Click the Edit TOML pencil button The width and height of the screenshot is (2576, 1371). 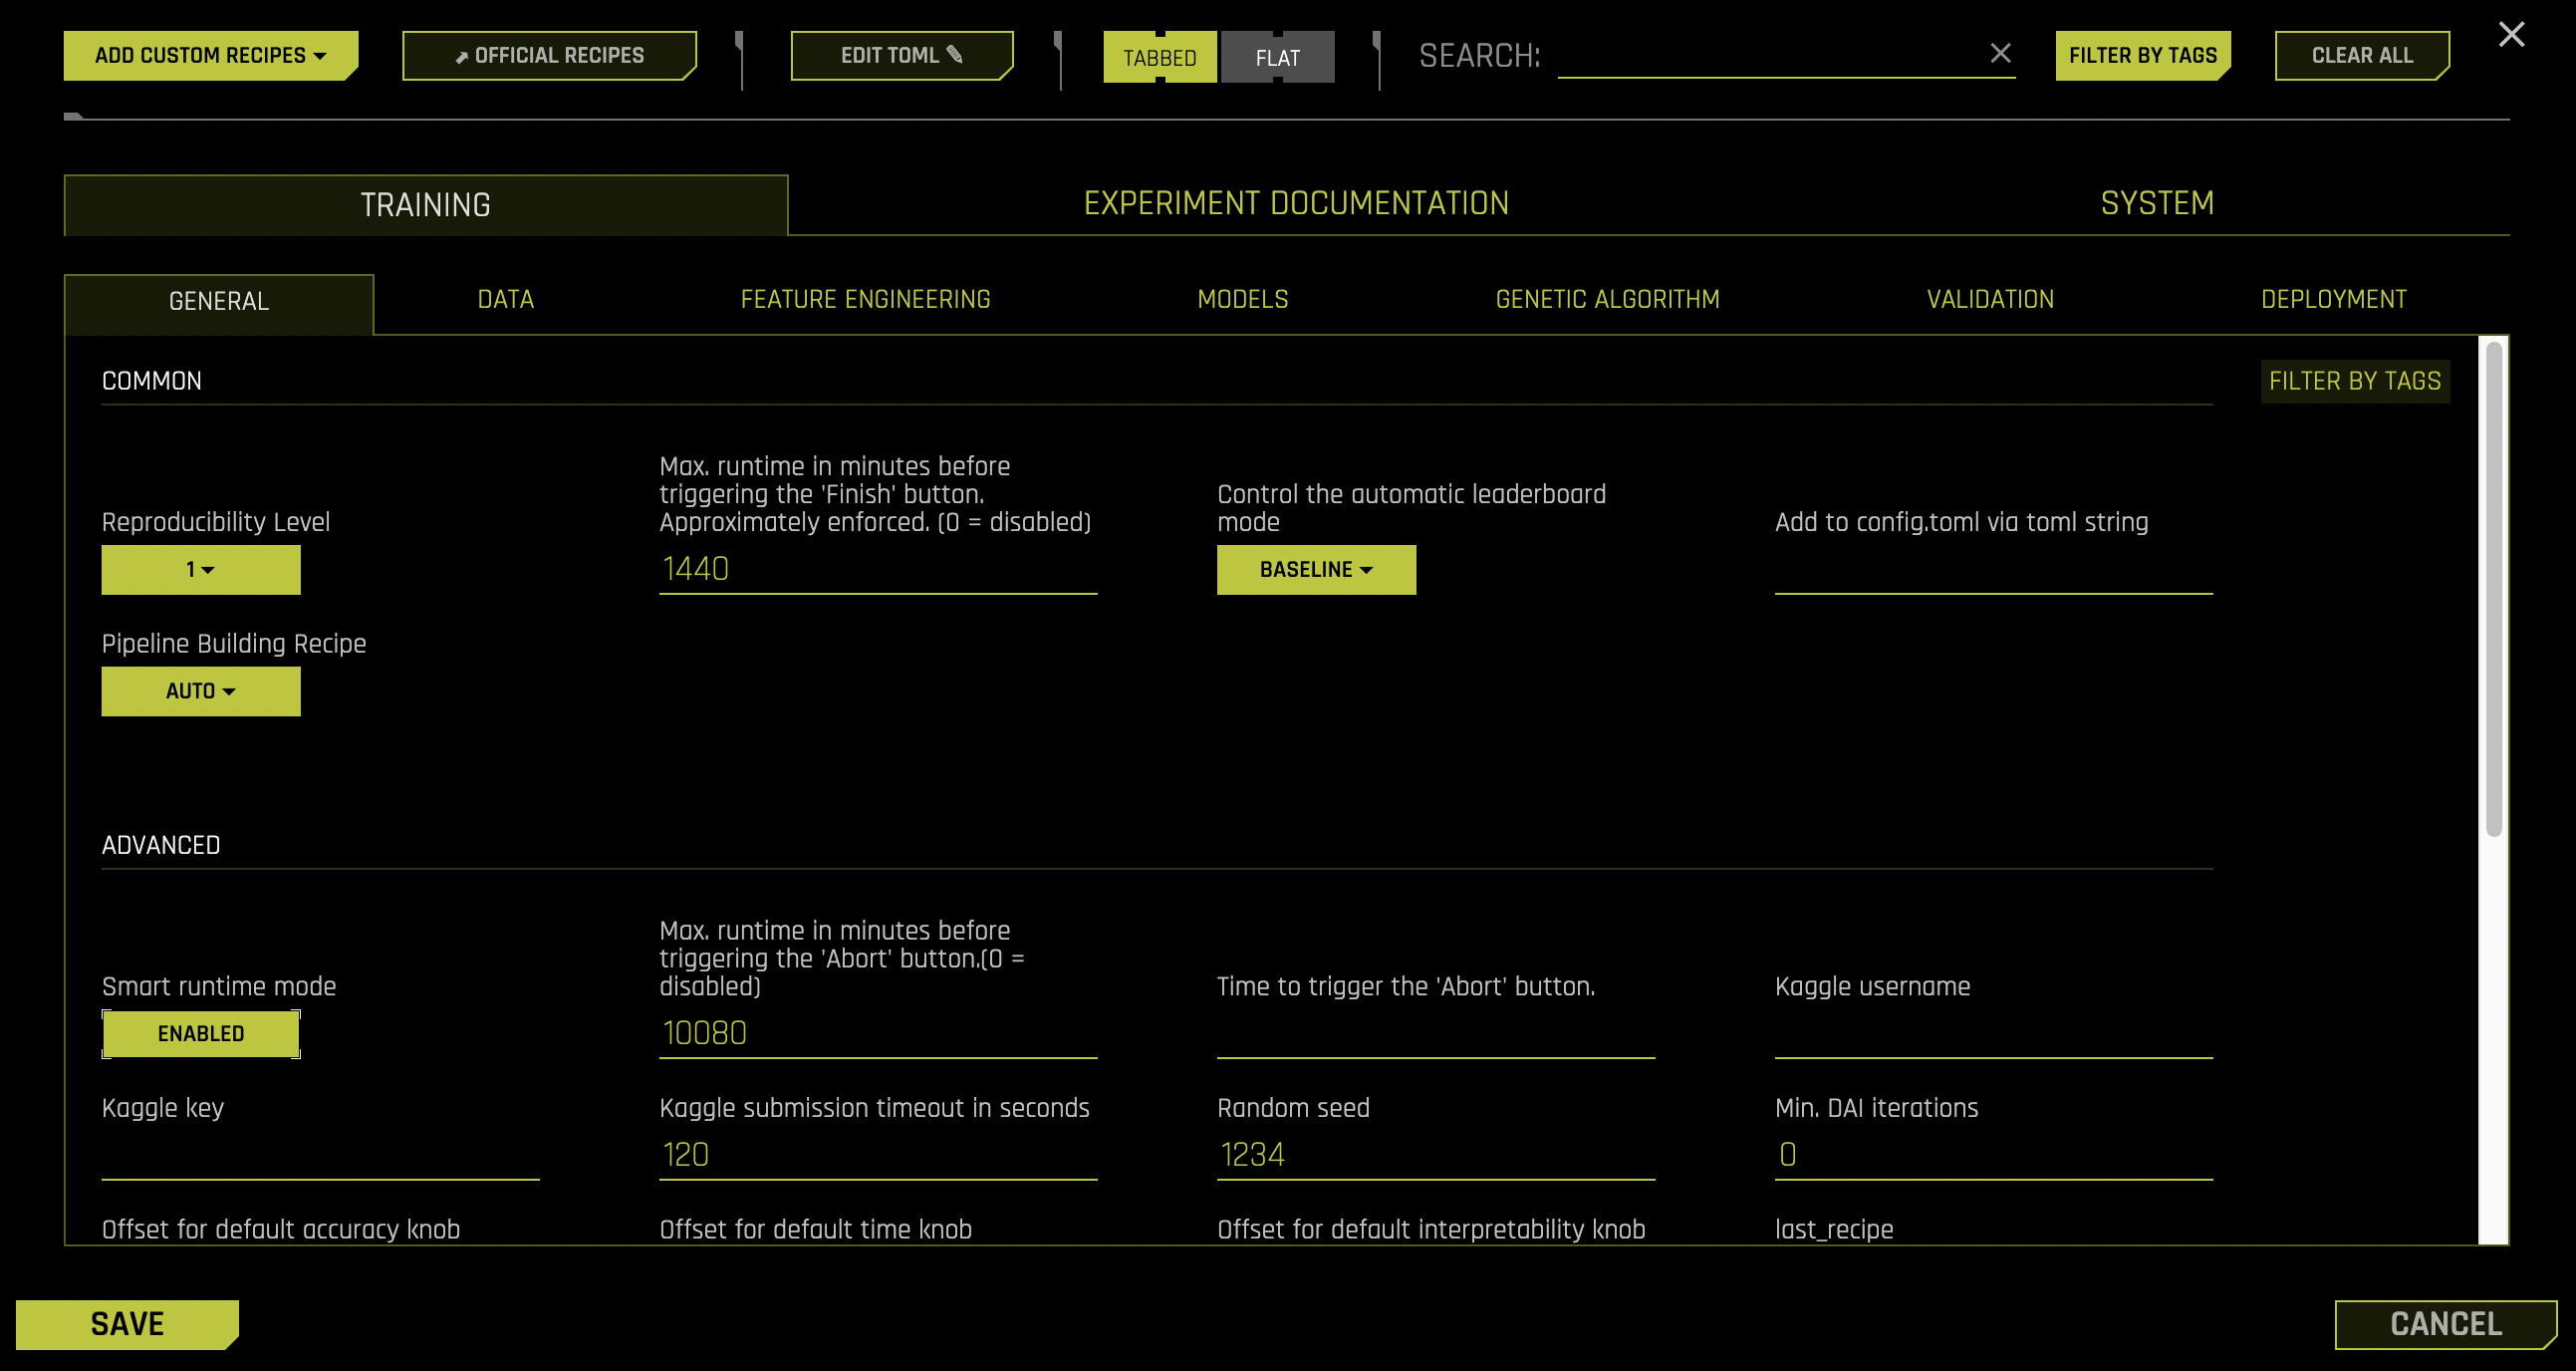point(901,55)
